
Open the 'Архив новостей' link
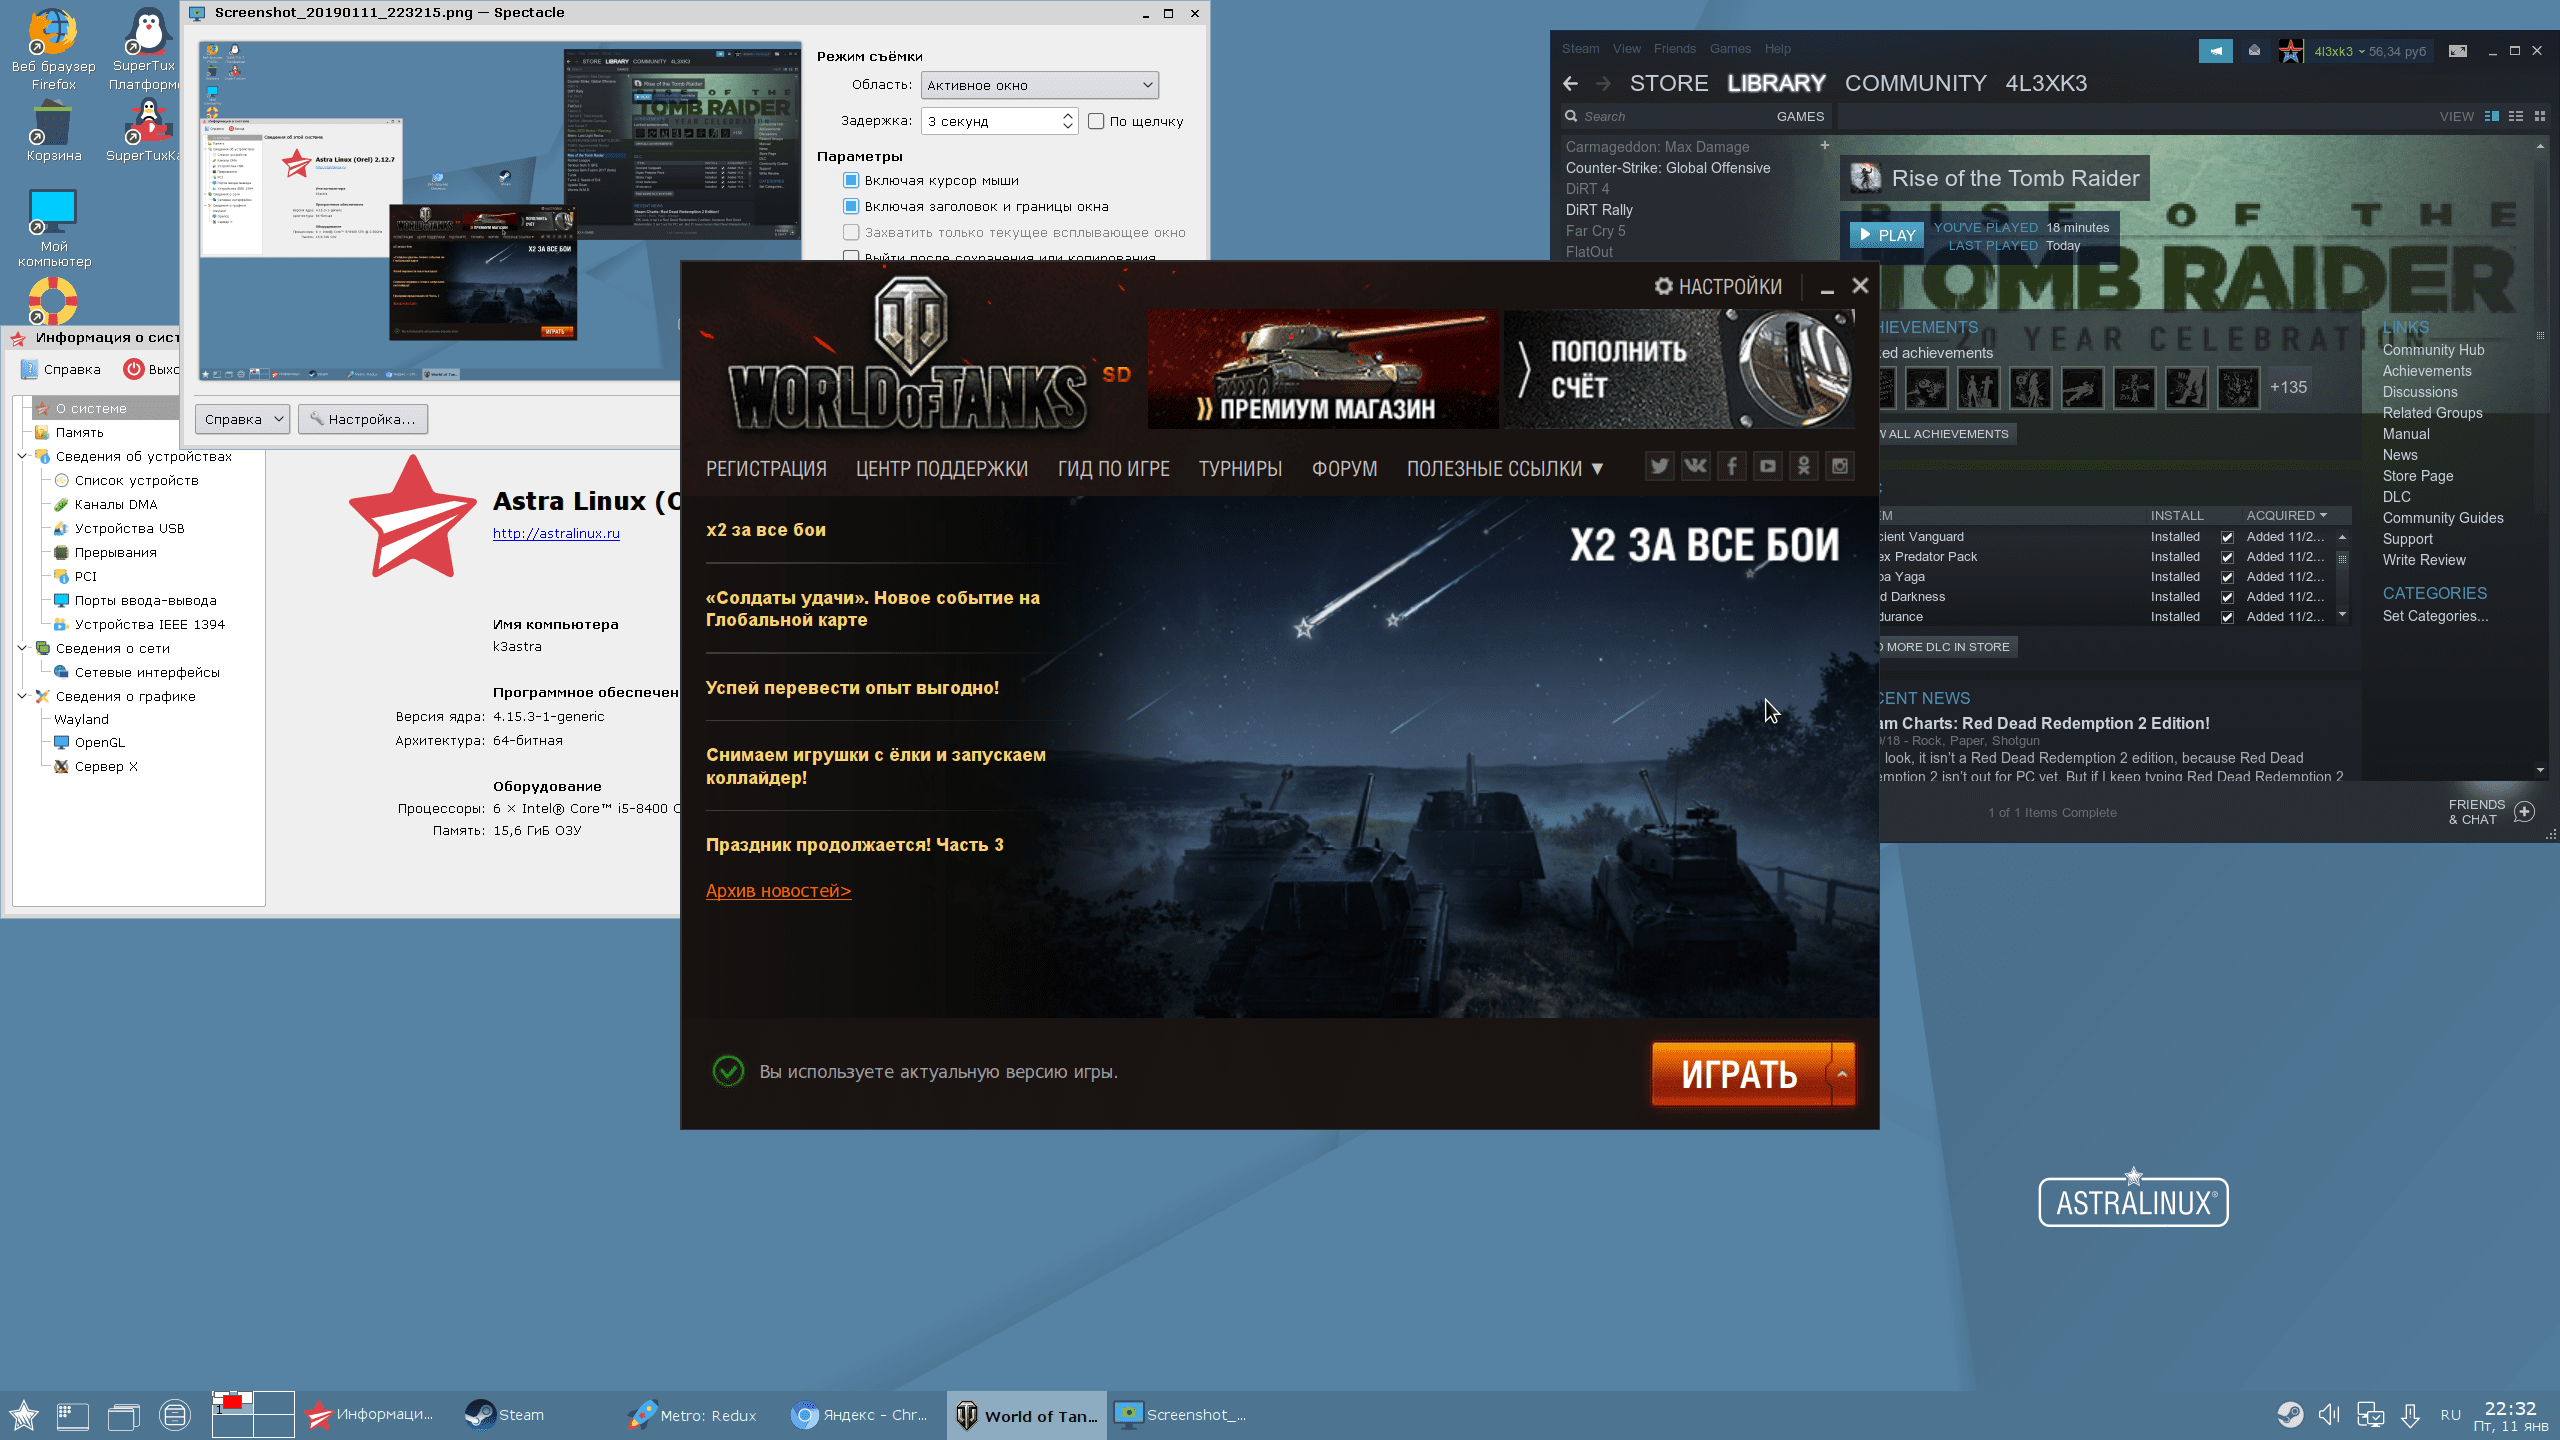point(778,891)
